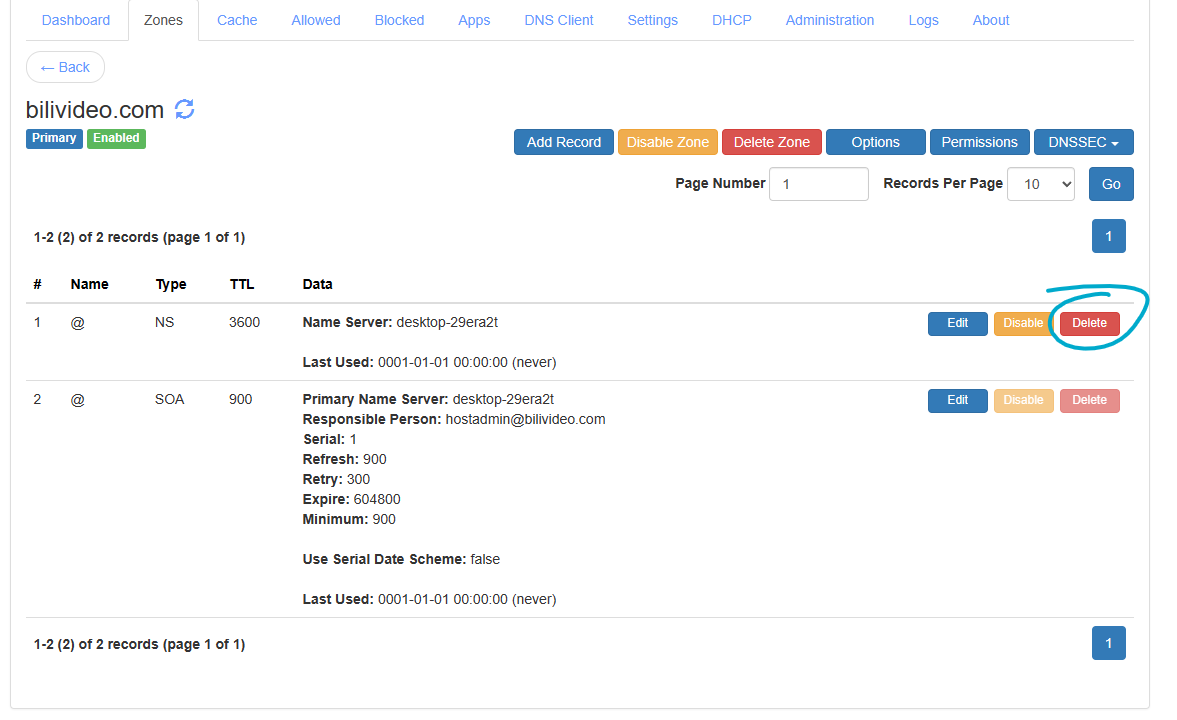Click the Data column header
Screen dimensions: 1177x720
click(318, 285)
